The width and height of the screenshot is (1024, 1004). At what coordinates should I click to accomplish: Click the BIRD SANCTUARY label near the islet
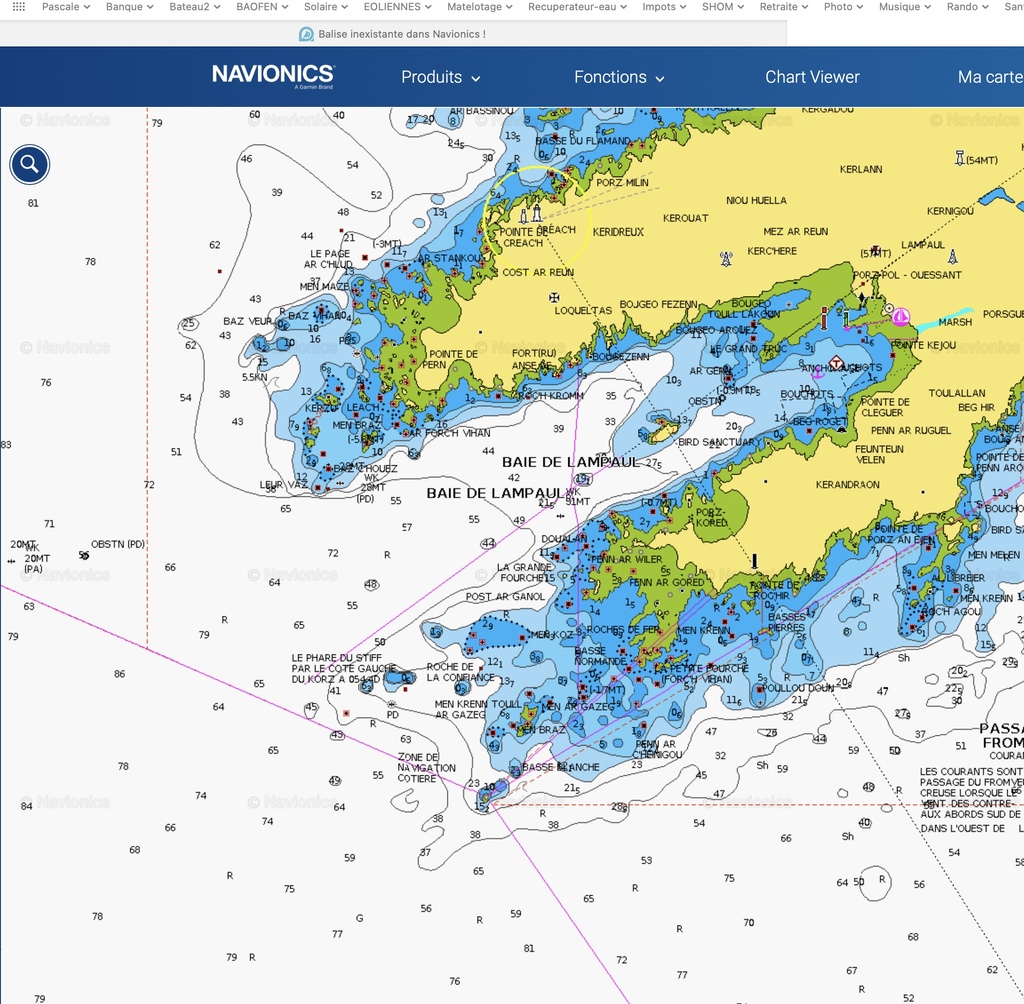(x=719, y=442)
